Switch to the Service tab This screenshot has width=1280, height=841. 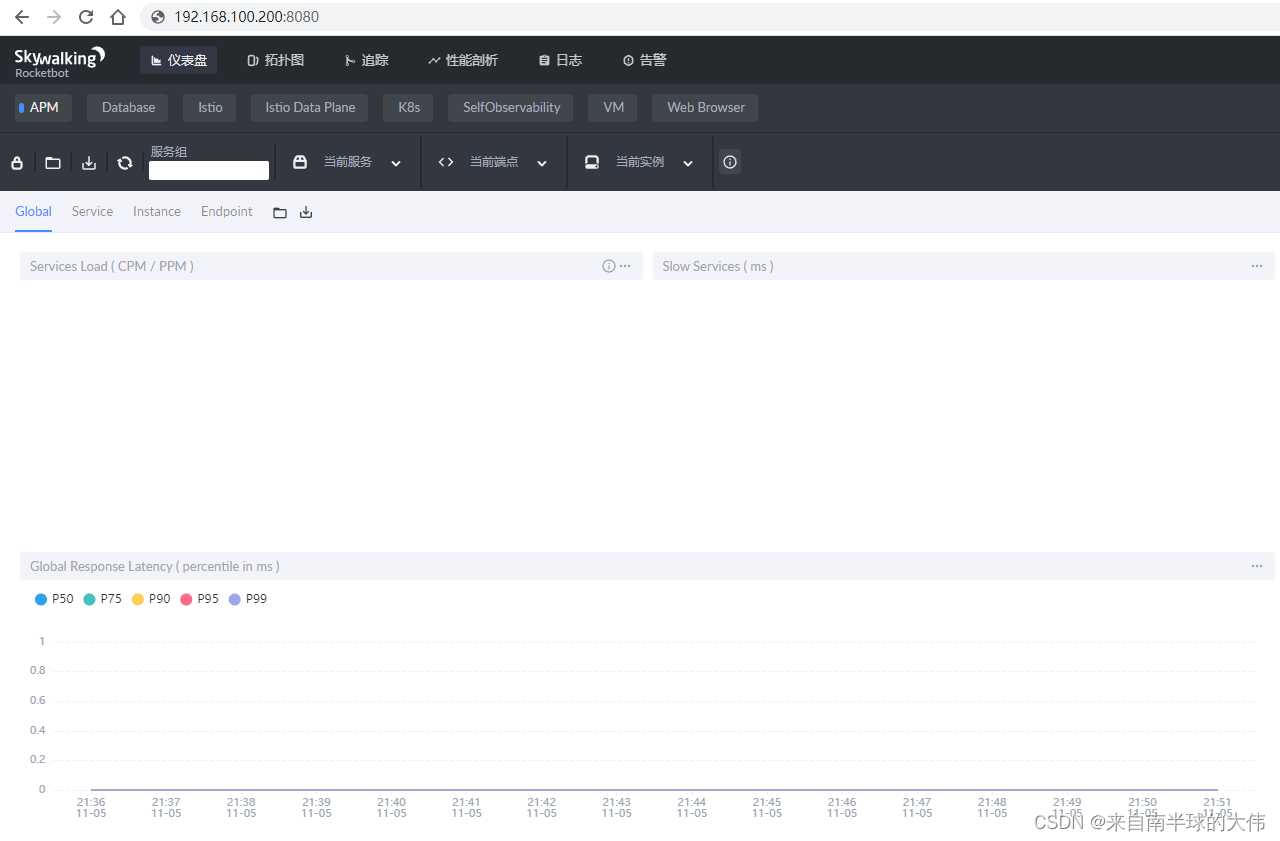92,211
